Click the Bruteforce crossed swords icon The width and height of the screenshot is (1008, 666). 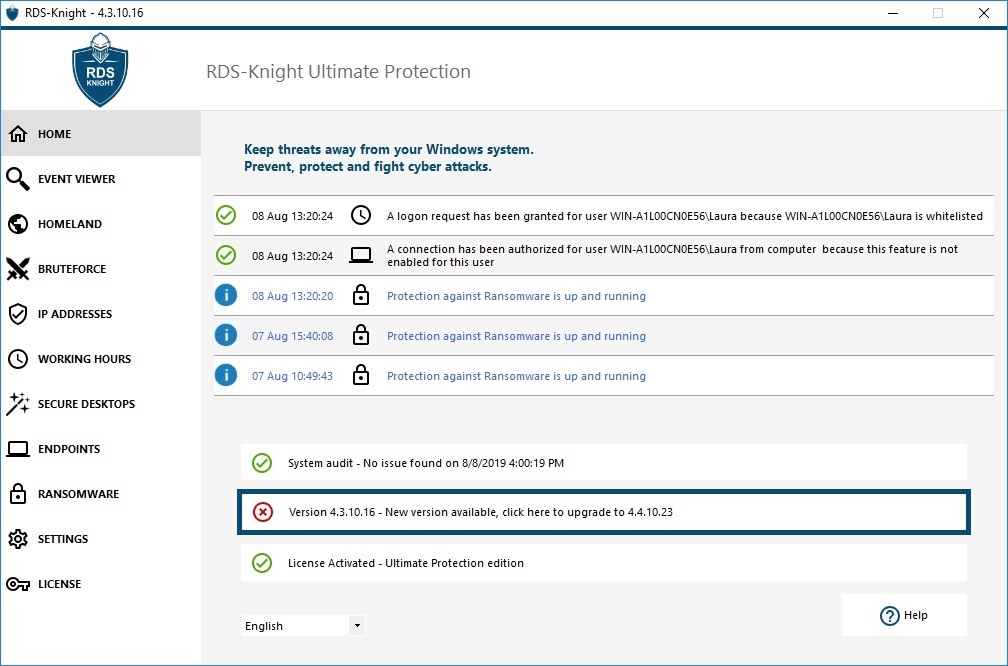coord(18,269)
